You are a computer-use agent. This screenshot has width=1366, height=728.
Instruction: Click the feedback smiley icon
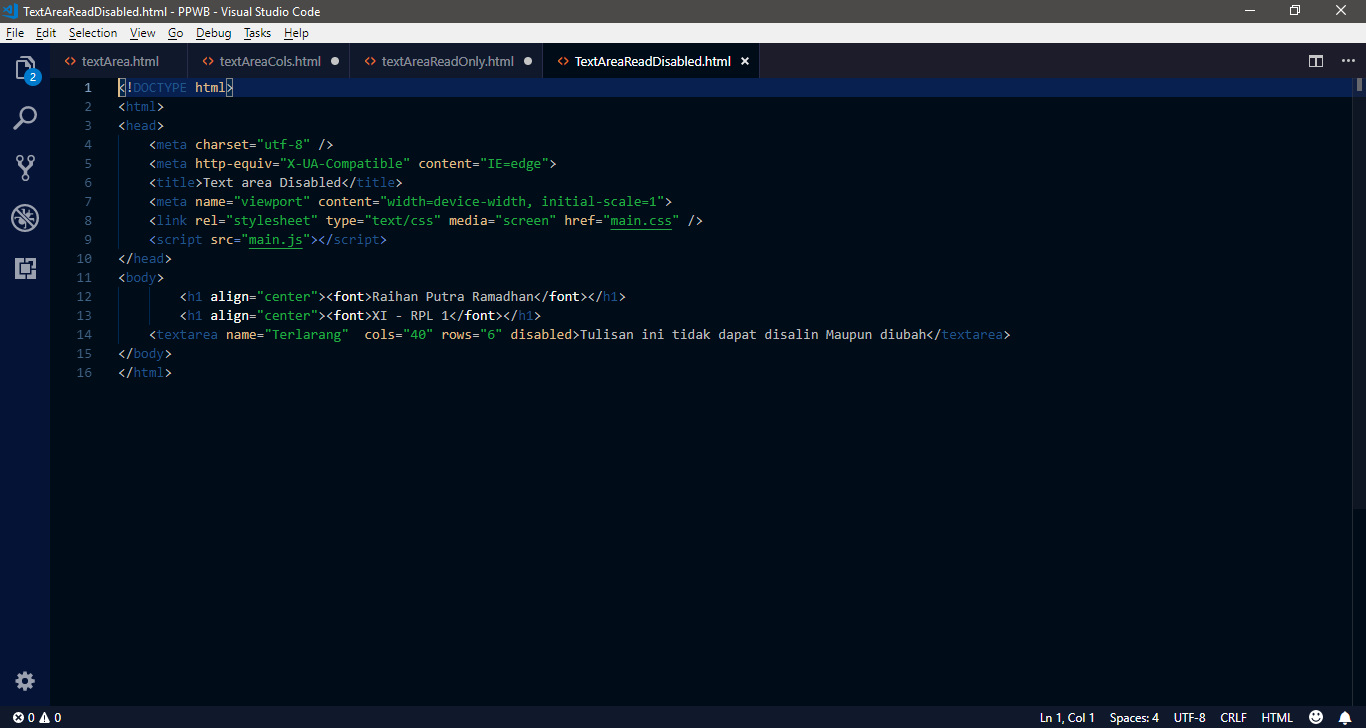point(1316,717)
